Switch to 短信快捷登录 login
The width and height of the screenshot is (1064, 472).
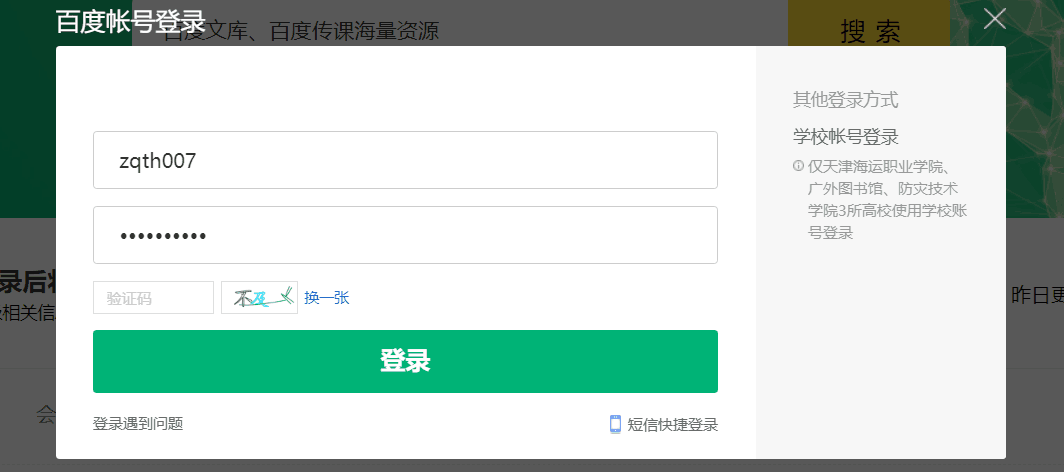point(672,425)
